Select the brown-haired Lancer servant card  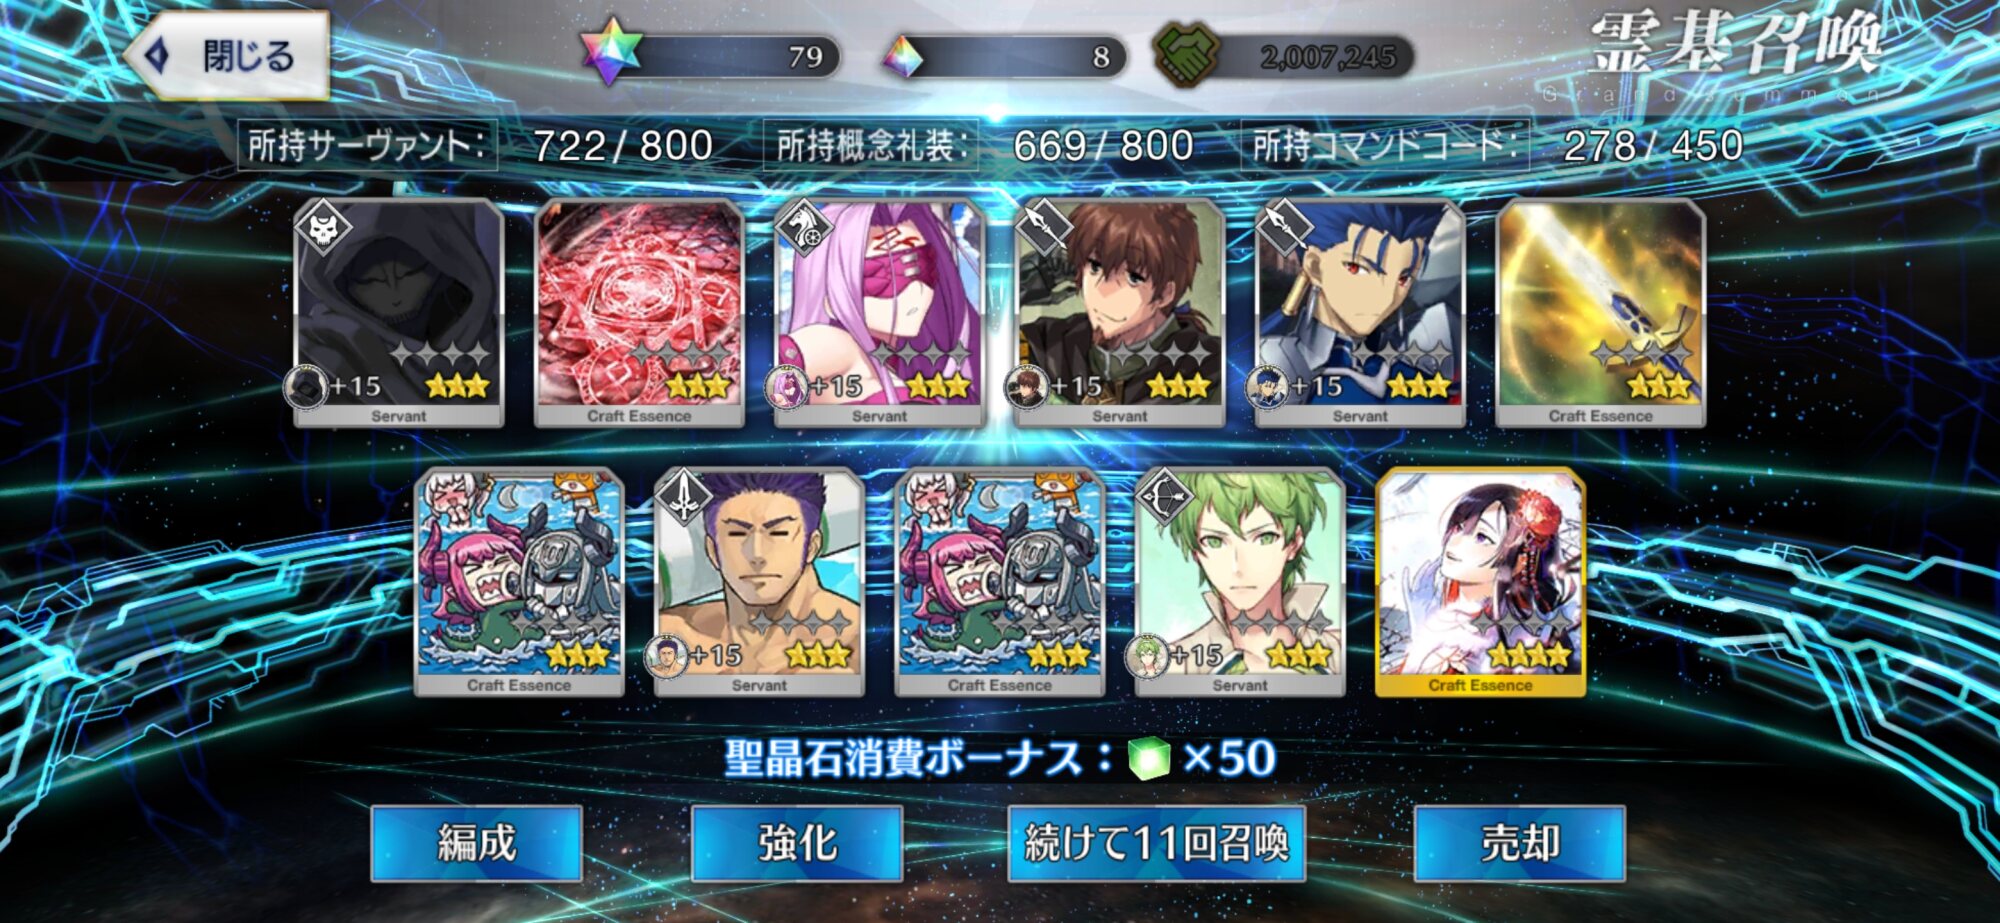pyautogui.click(x=1120, y=313)
